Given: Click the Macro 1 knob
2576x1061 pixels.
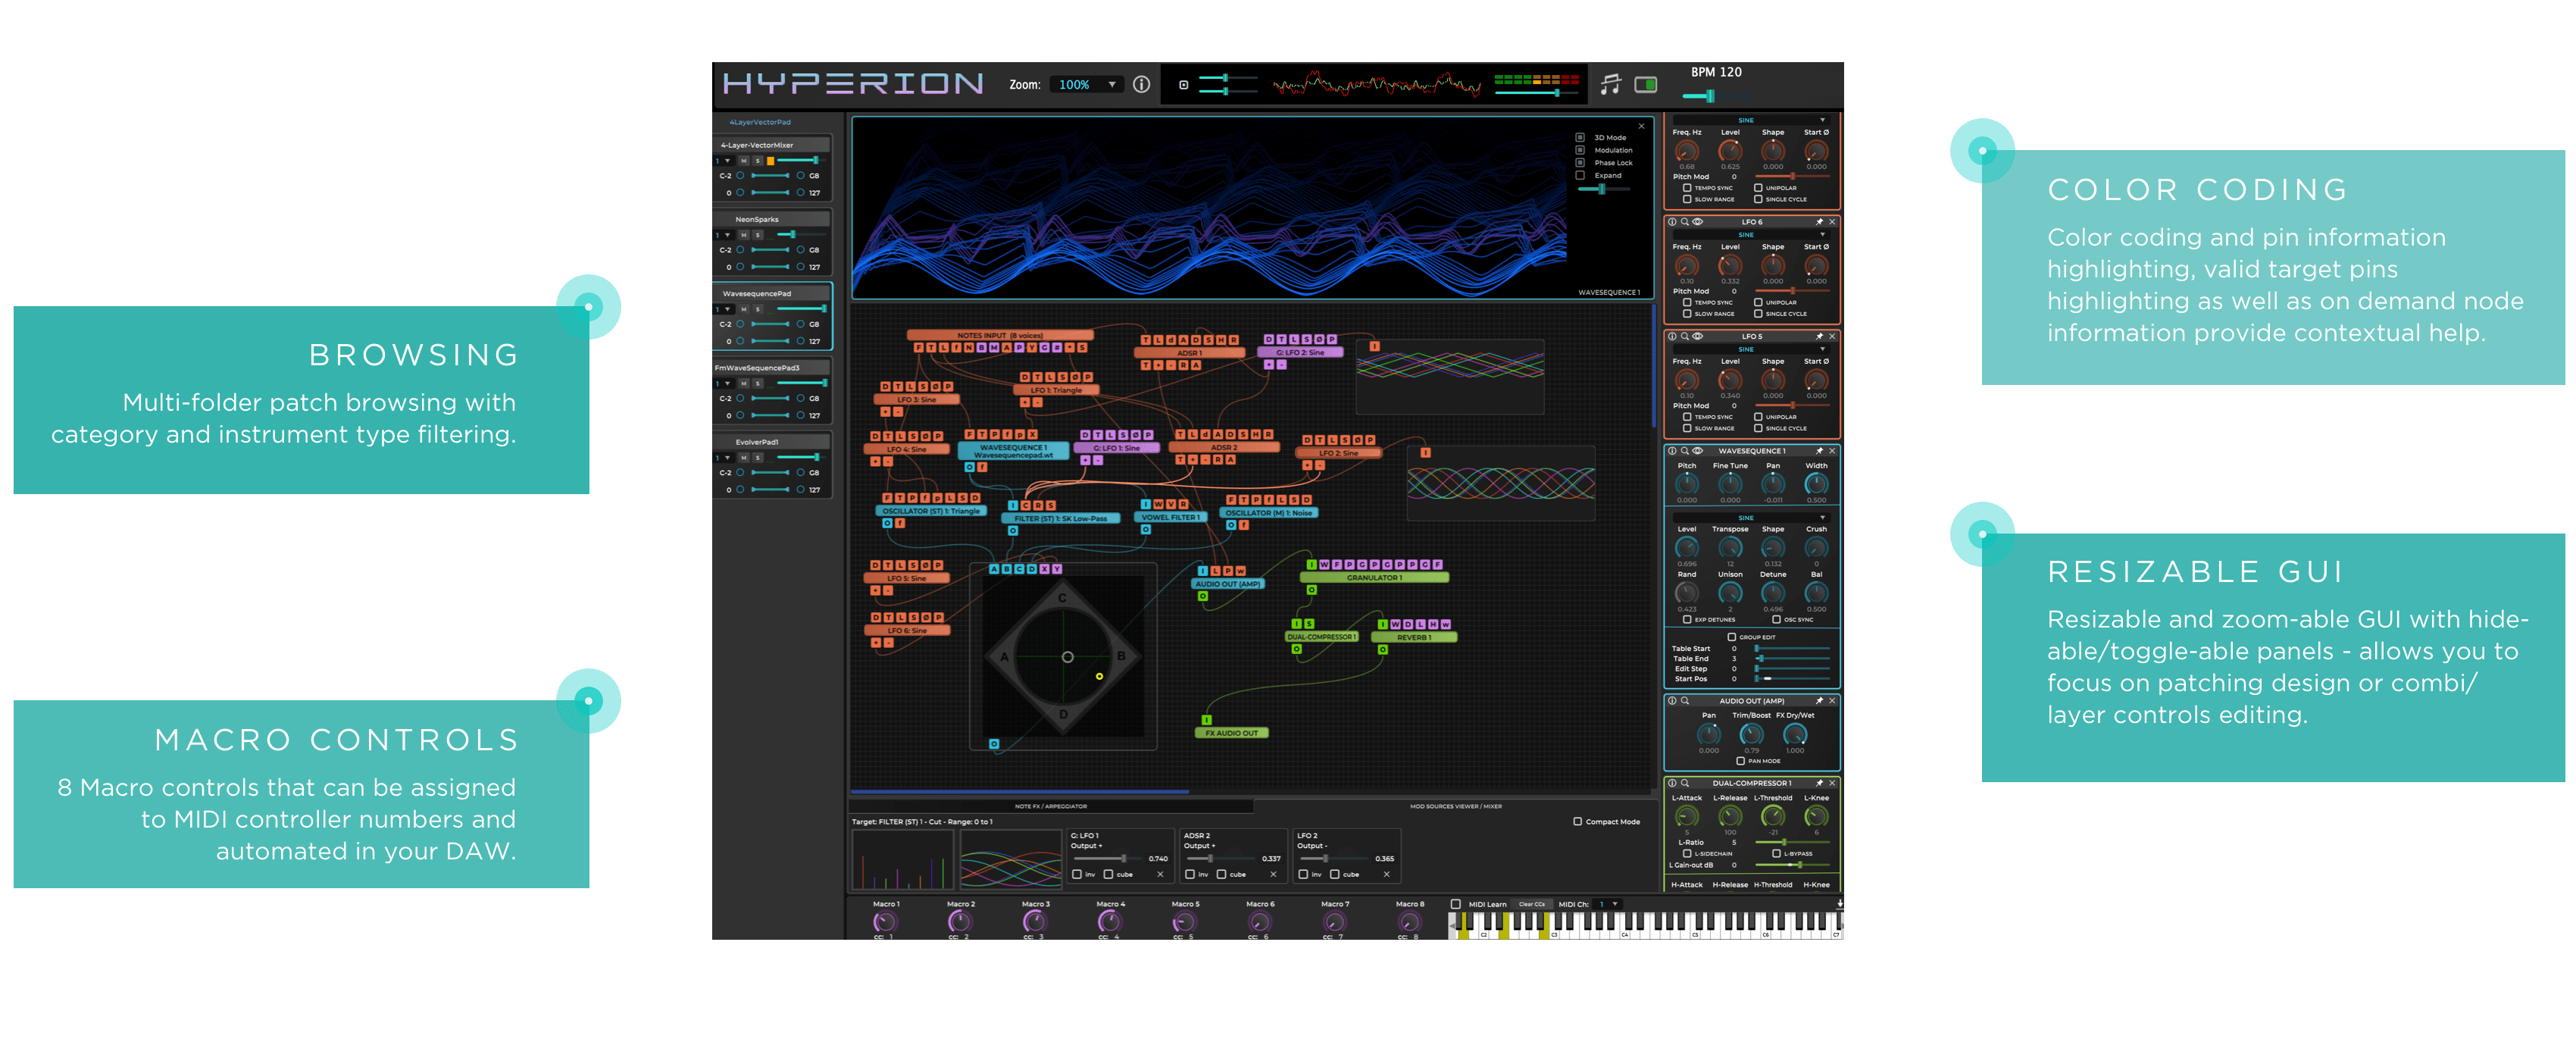Looking at the screenshot, I should coord(884,922).
